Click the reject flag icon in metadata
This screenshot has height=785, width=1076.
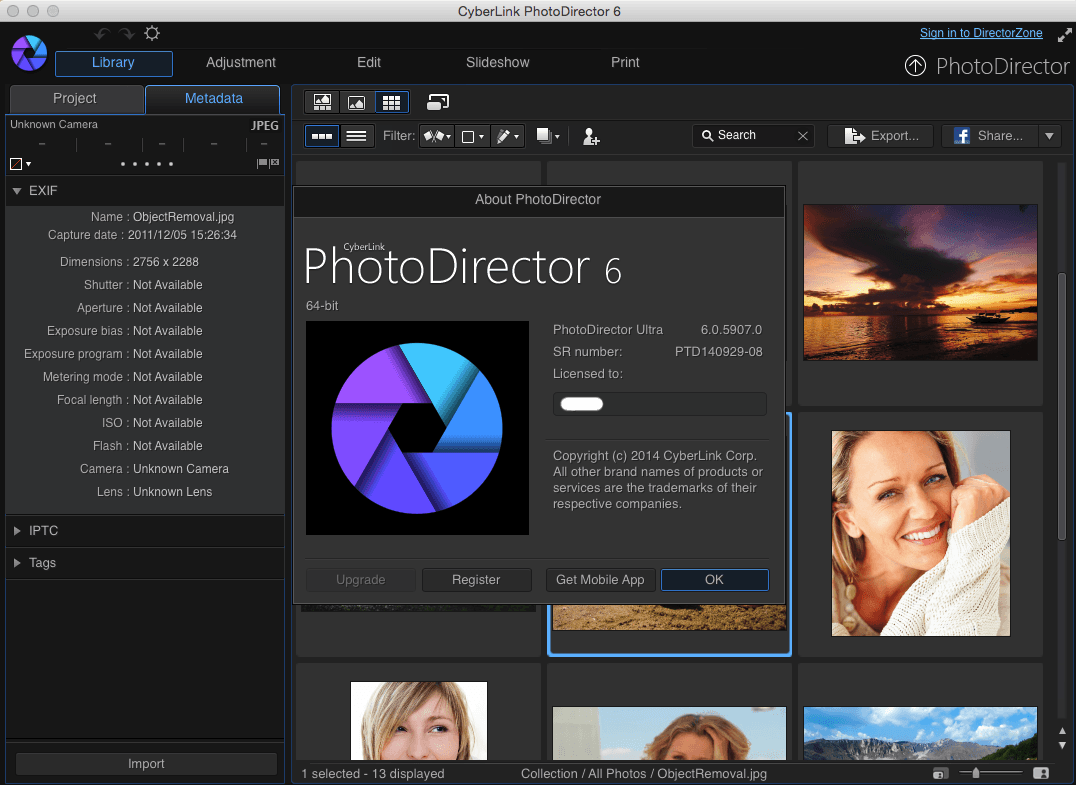tap(274, 163)
